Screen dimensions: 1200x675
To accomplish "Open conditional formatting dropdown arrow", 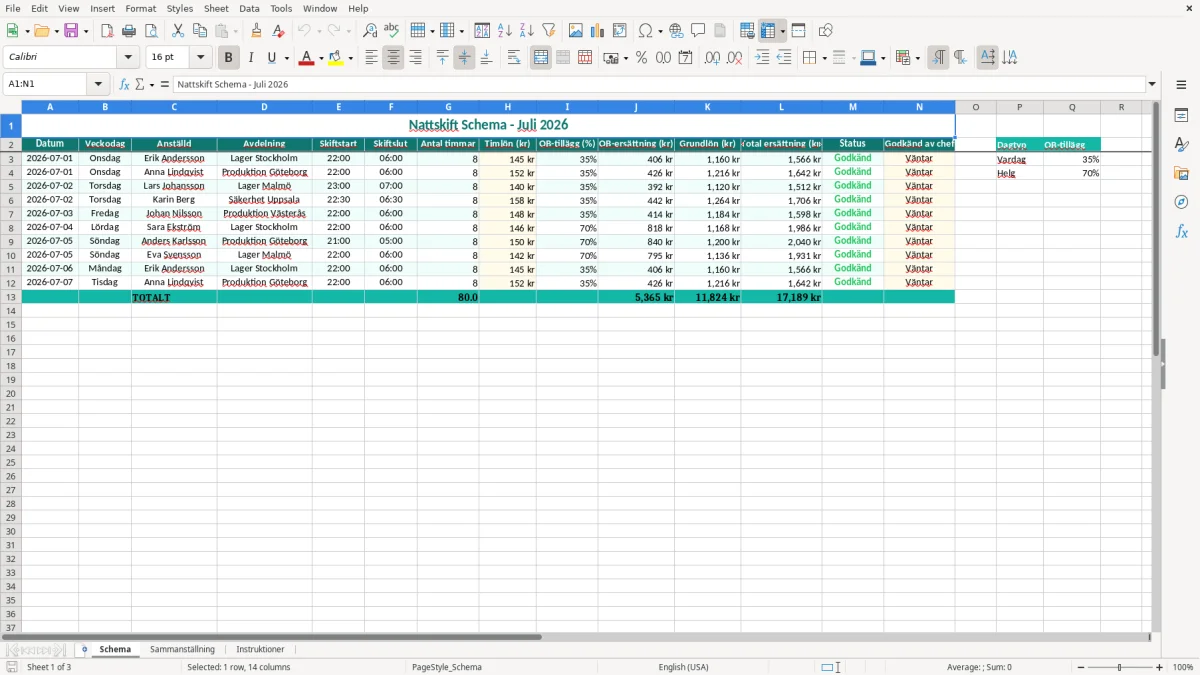I will pyautogui.click(x=917, y=58).
